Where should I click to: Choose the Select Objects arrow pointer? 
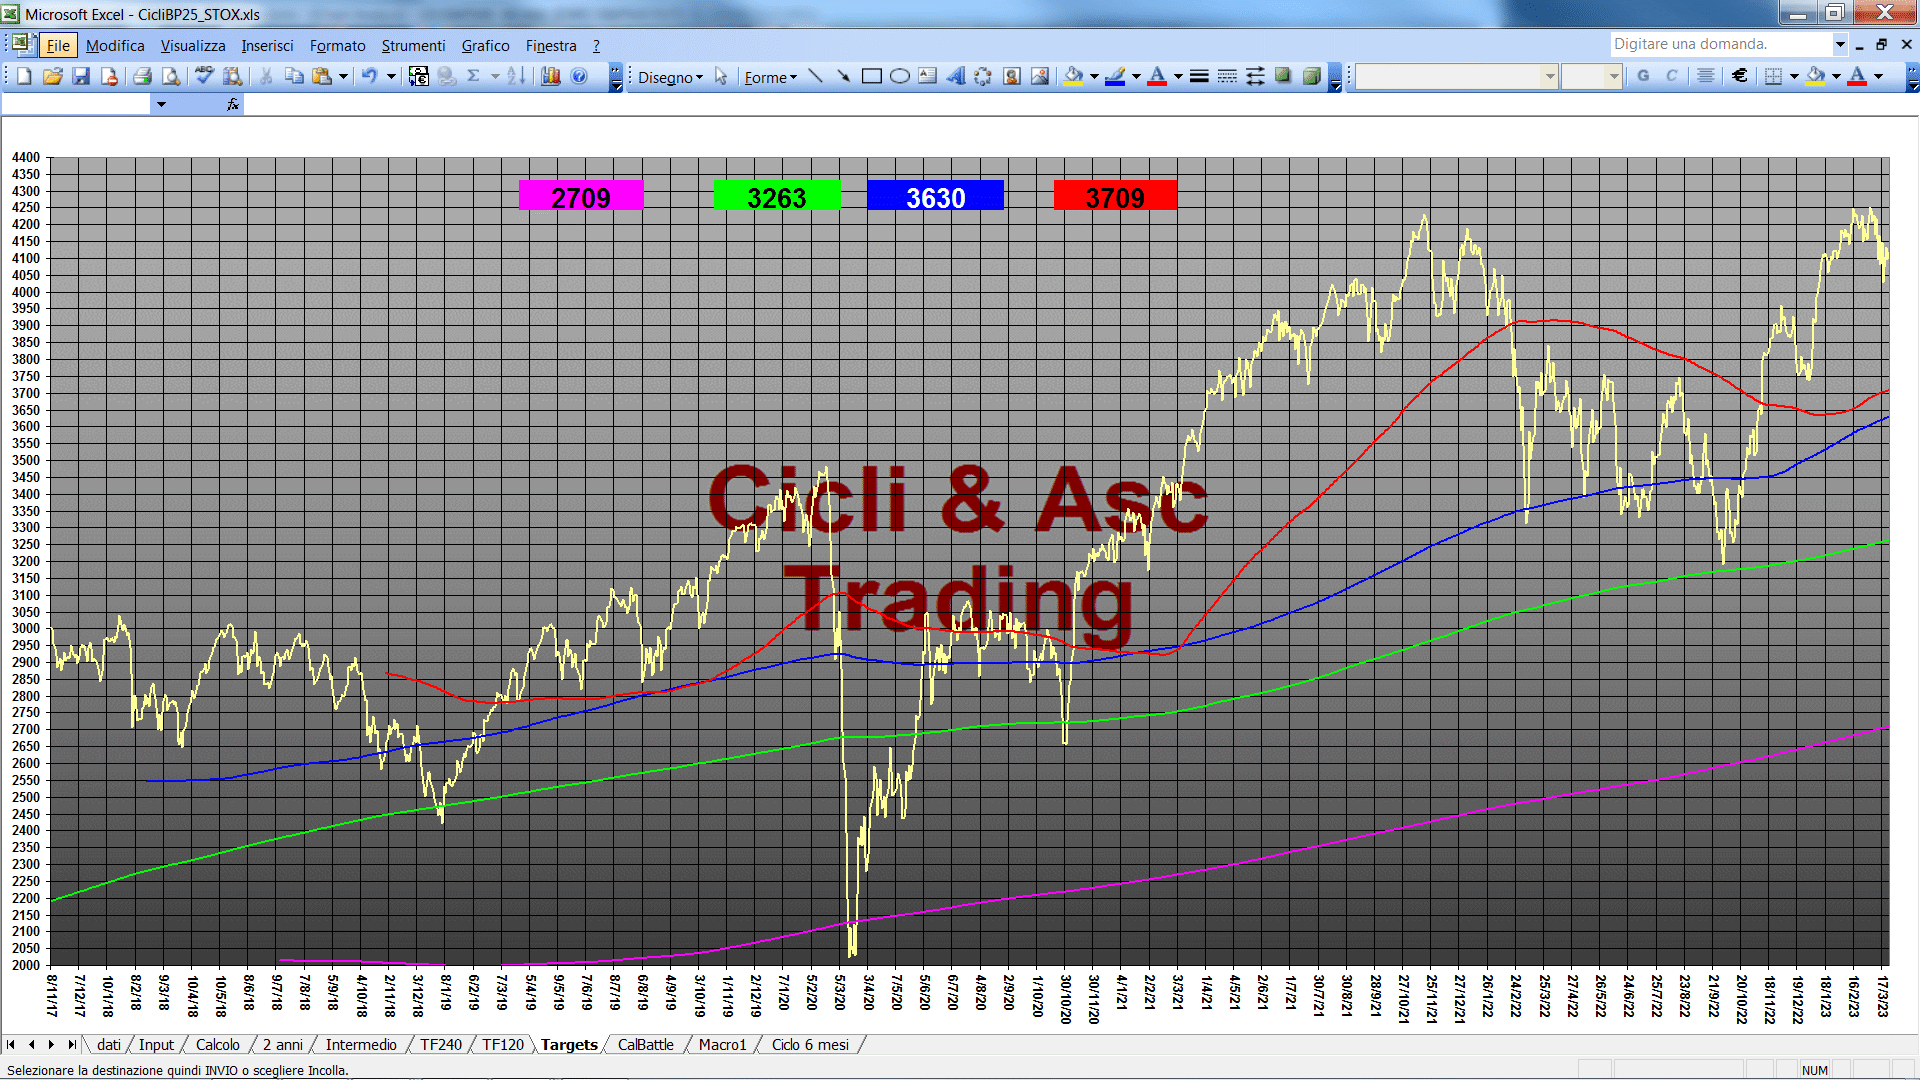tap(721, 76)
